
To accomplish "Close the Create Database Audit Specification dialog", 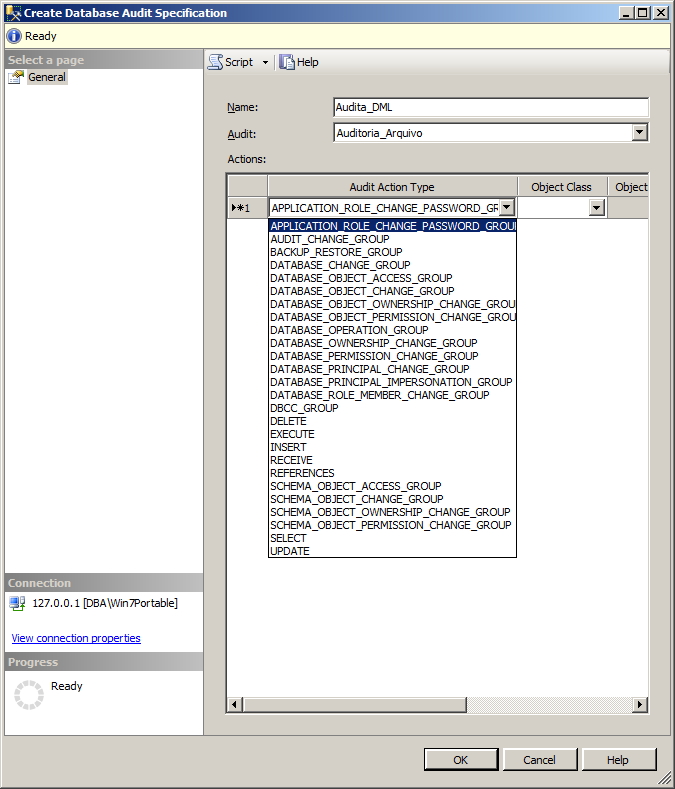I will point(660,13).
